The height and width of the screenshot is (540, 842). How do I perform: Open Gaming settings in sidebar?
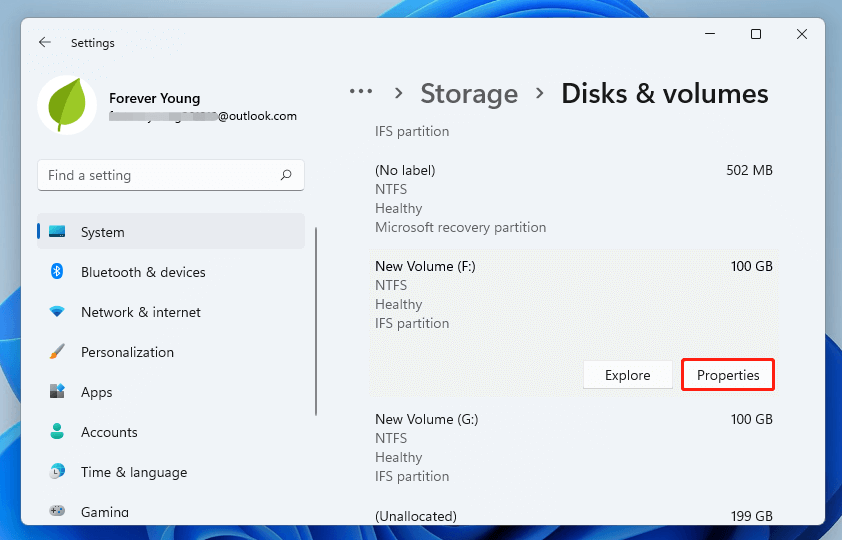click(104, 512)
